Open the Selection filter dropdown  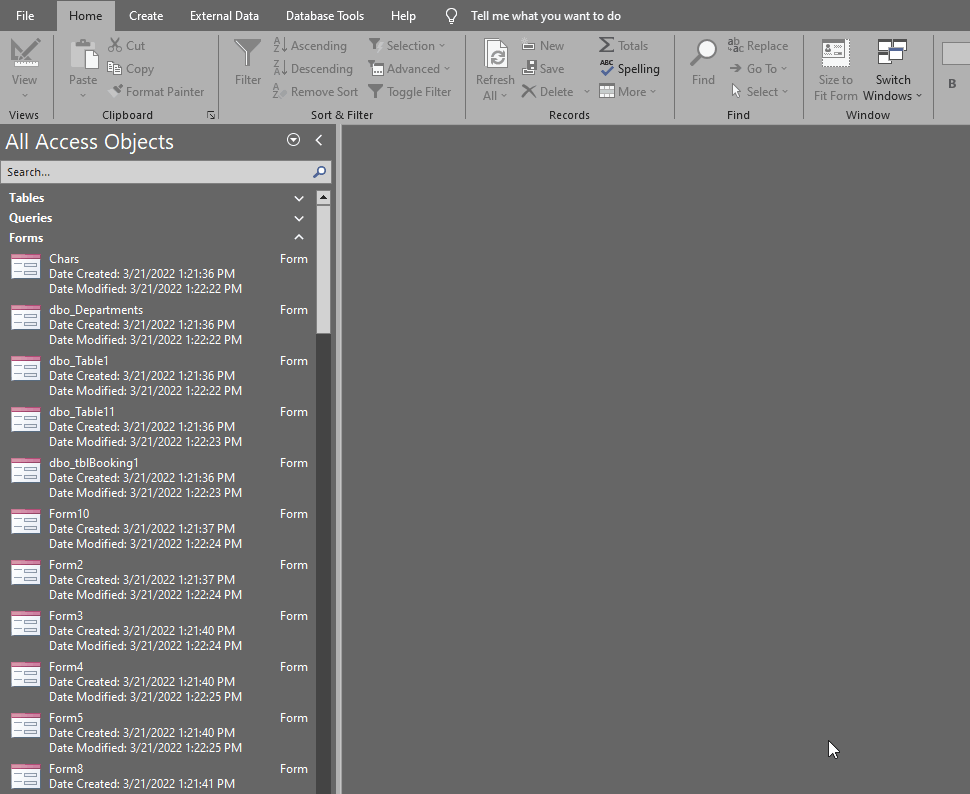tap(407, 46)
